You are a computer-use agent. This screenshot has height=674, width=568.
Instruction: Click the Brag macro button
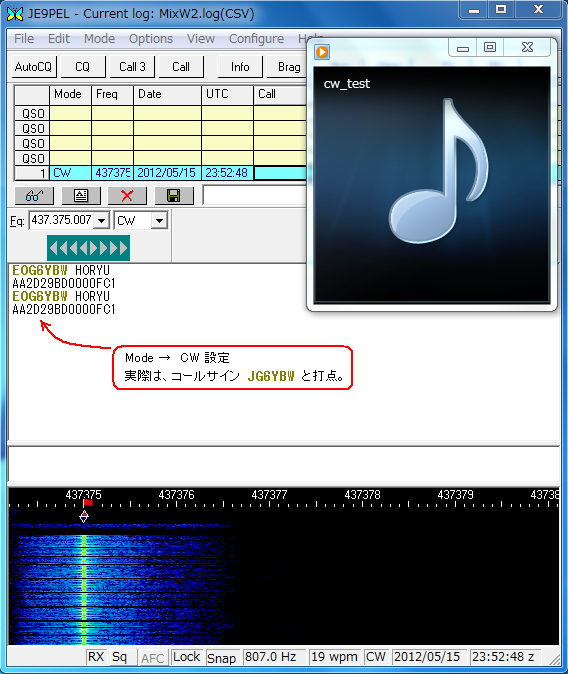click(x=288, y=67)
